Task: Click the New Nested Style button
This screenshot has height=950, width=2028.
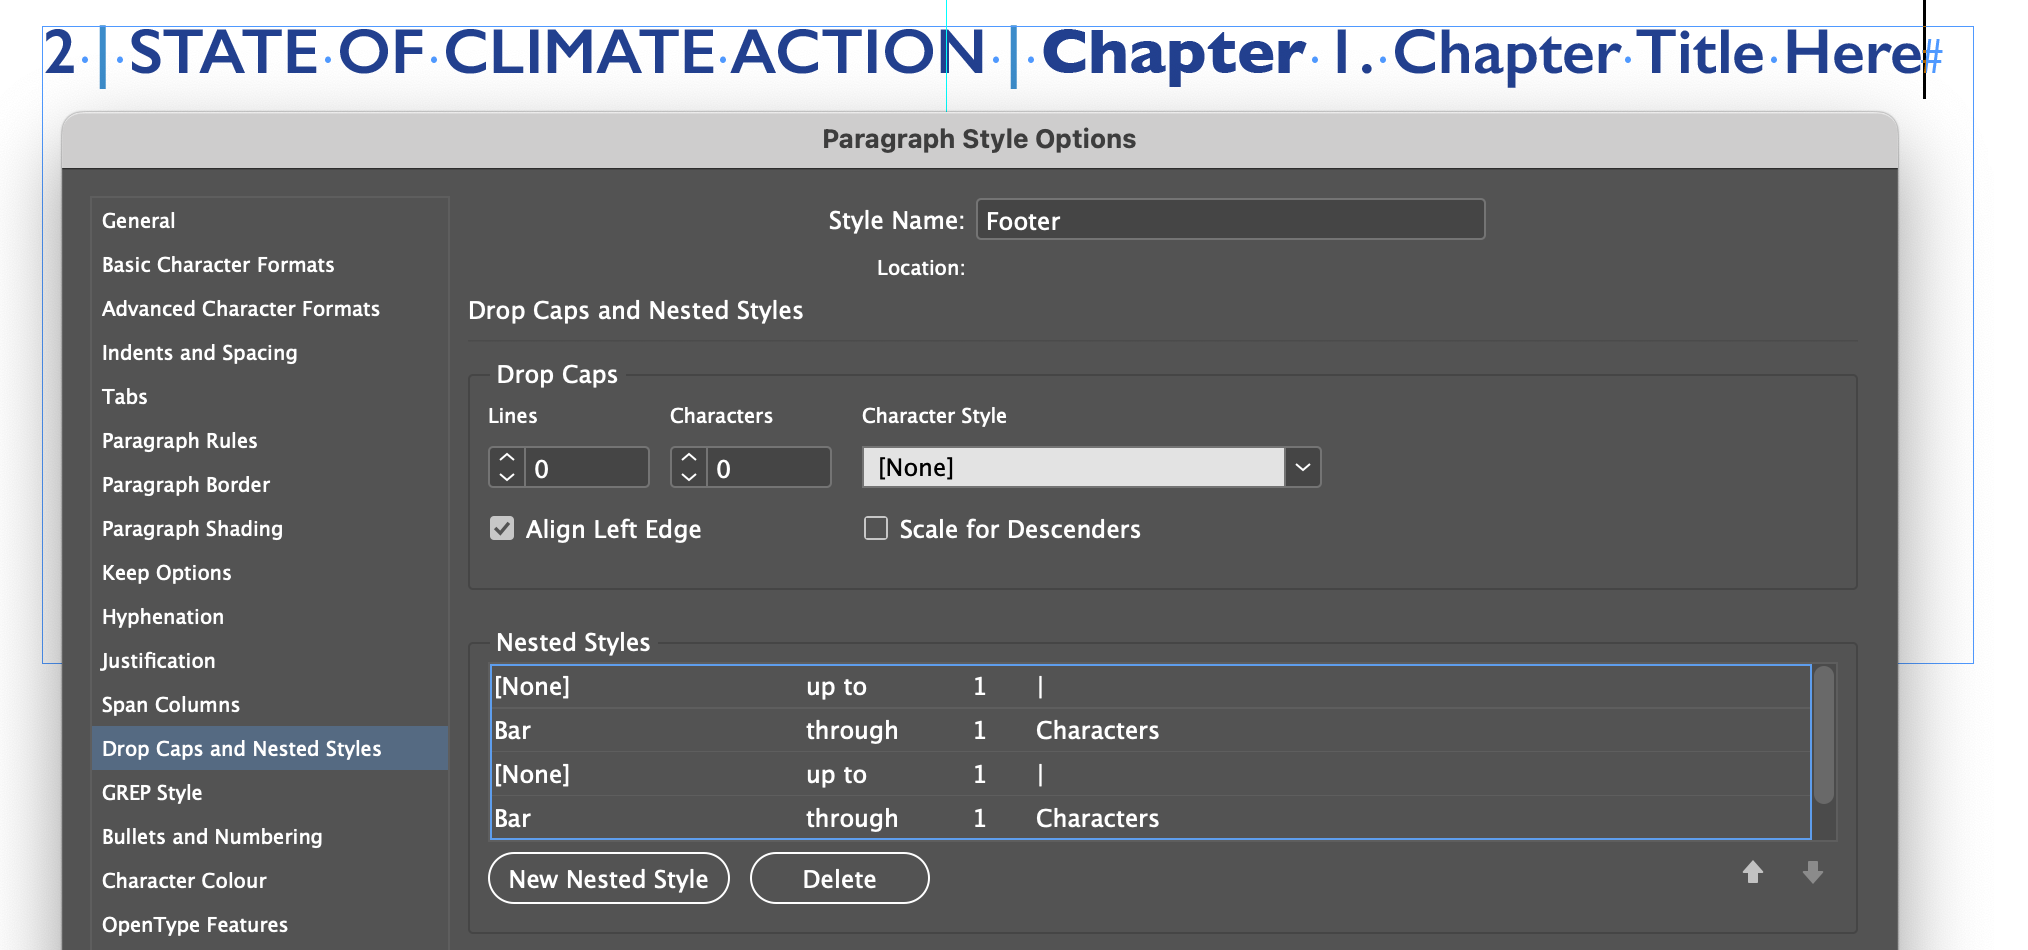Action: point(608,879)
